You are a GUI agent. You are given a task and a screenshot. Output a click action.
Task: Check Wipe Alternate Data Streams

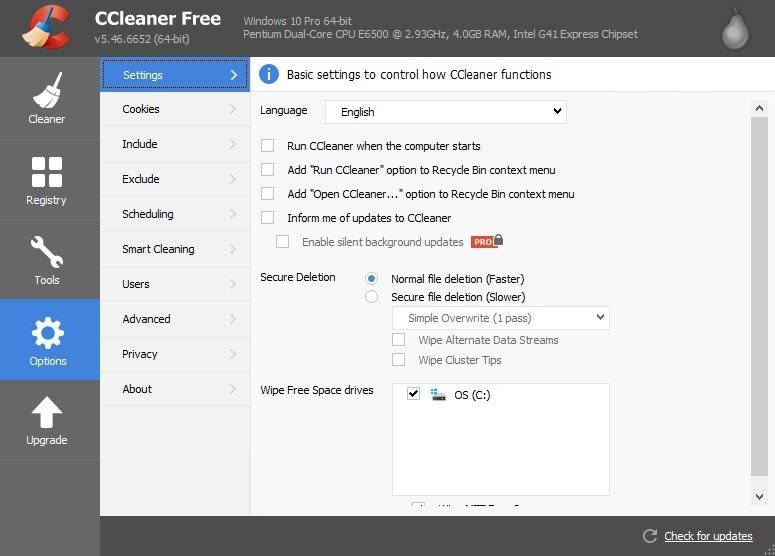click(x=398, y=340)
